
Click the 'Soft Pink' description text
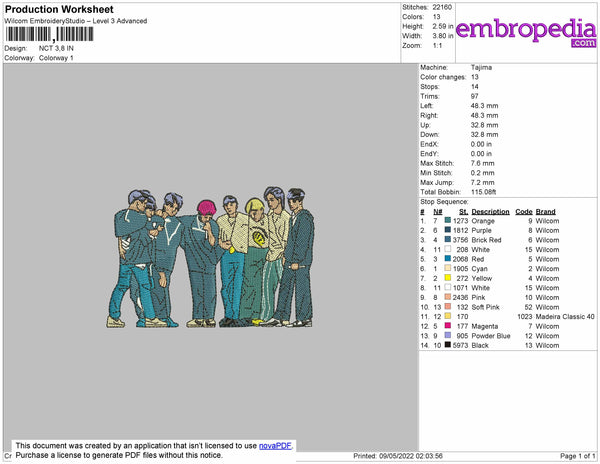485,307
